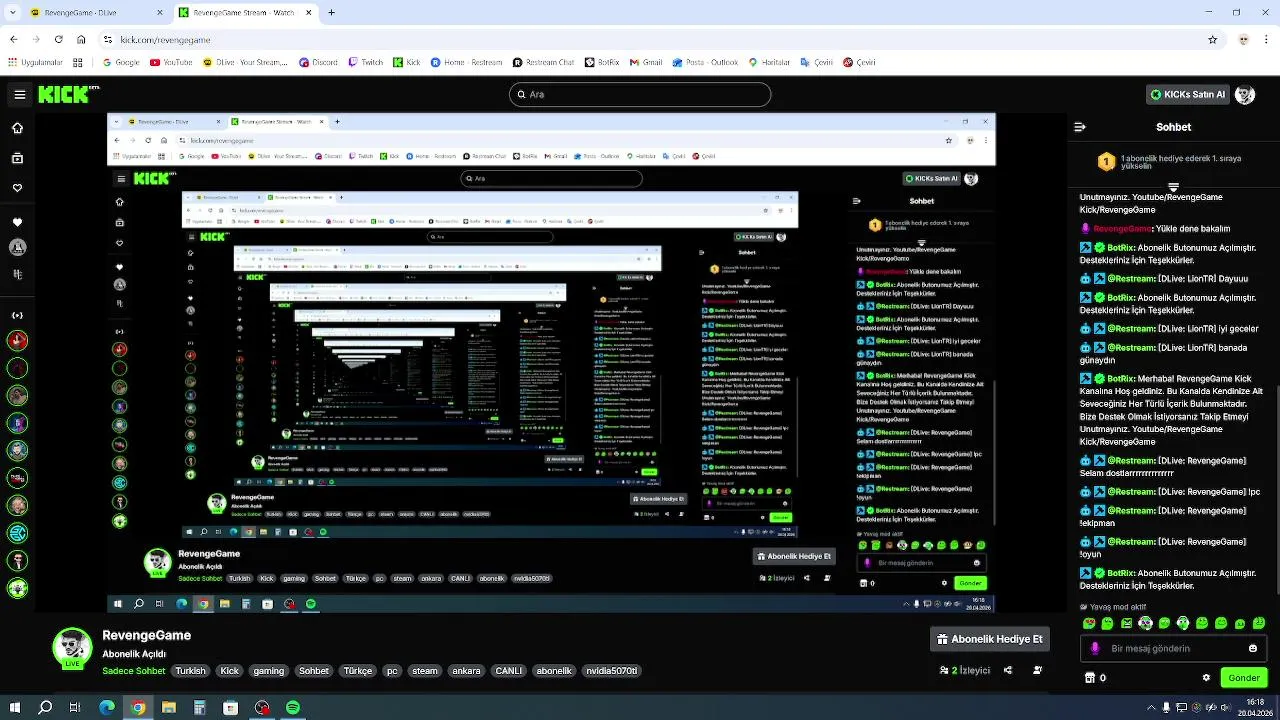
Task: Open the Gmail bookmark
Action: click(645, 62)
